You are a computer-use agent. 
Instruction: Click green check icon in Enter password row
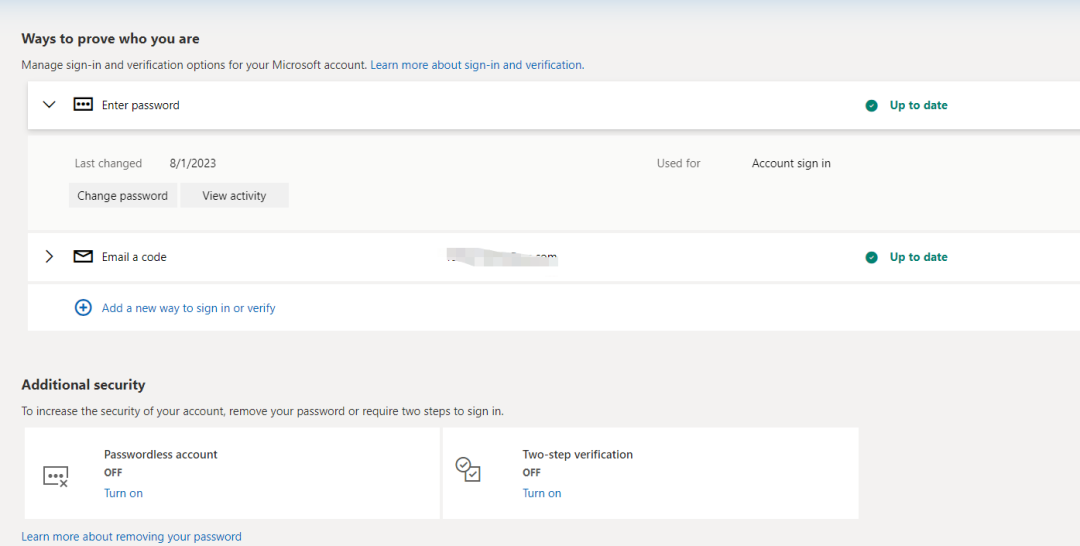(x=871, y=105)
